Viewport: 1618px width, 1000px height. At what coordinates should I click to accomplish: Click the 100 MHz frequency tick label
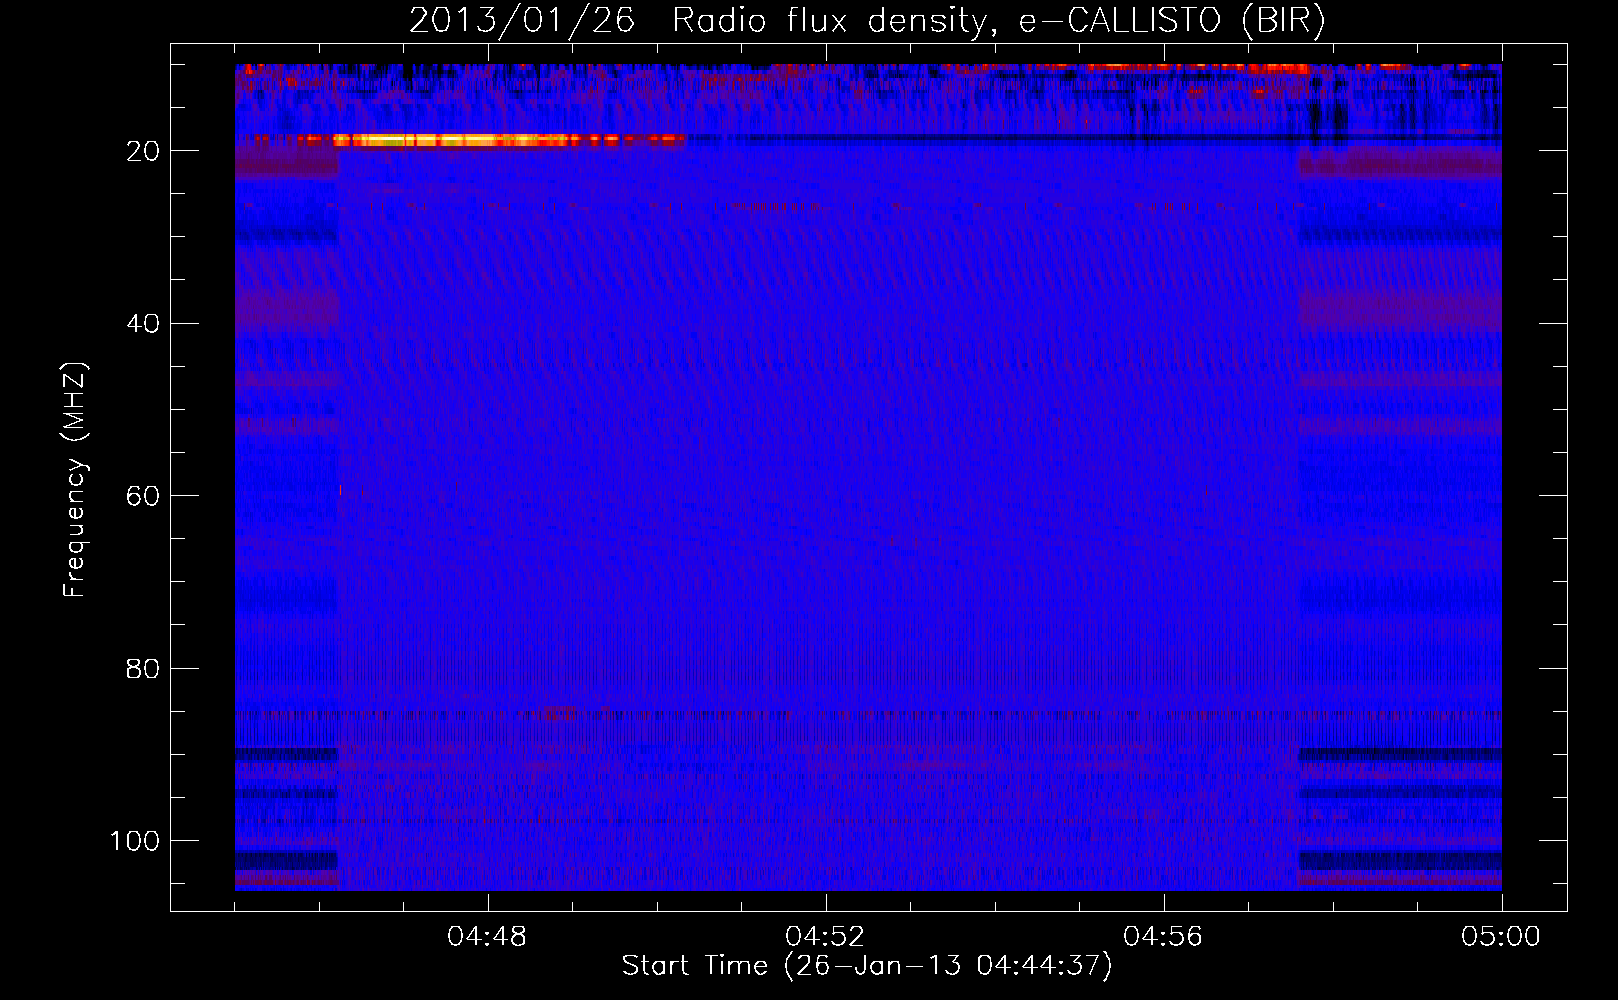[134, 841]
